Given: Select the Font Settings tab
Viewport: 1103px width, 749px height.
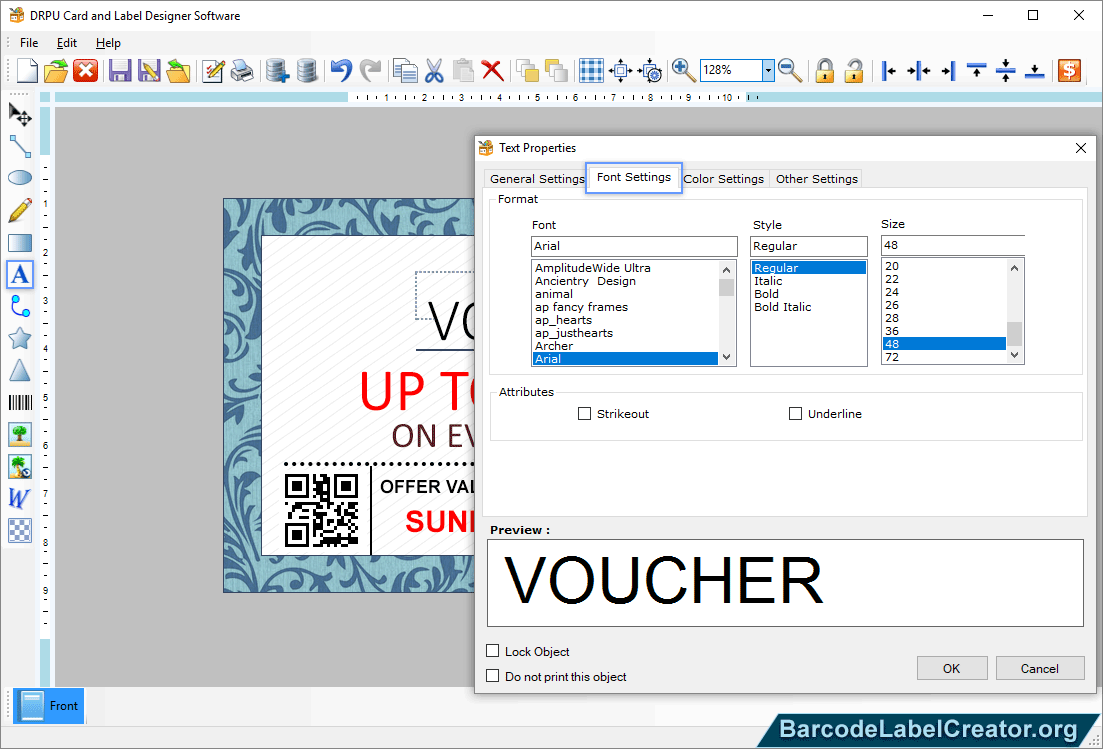Looking at the screenshot, I should point(634,177).
